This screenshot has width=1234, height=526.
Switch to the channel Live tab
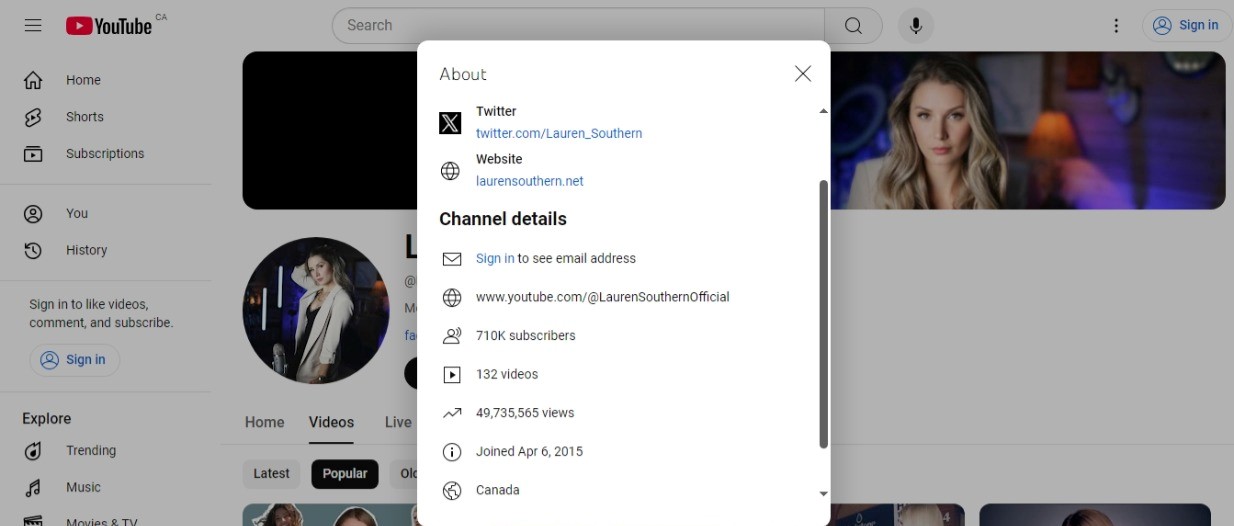tap(398, 422)
